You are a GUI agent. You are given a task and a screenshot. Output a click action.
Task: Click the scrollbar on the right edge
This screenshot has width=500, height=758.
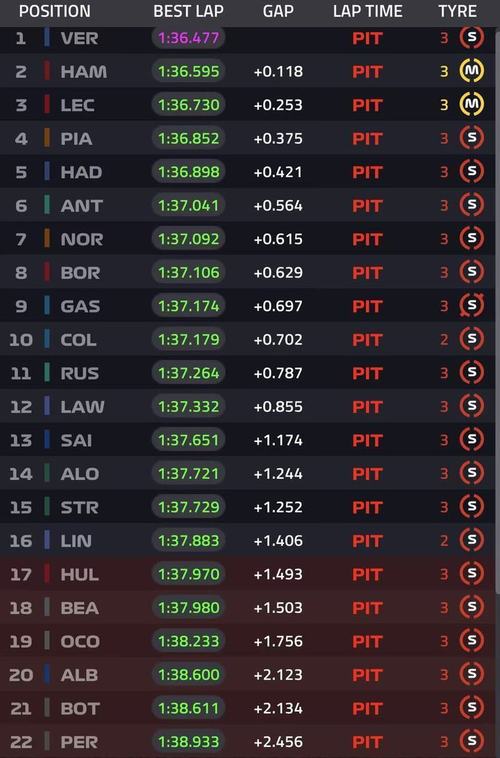pyautogui.click(x=497, y=309)
